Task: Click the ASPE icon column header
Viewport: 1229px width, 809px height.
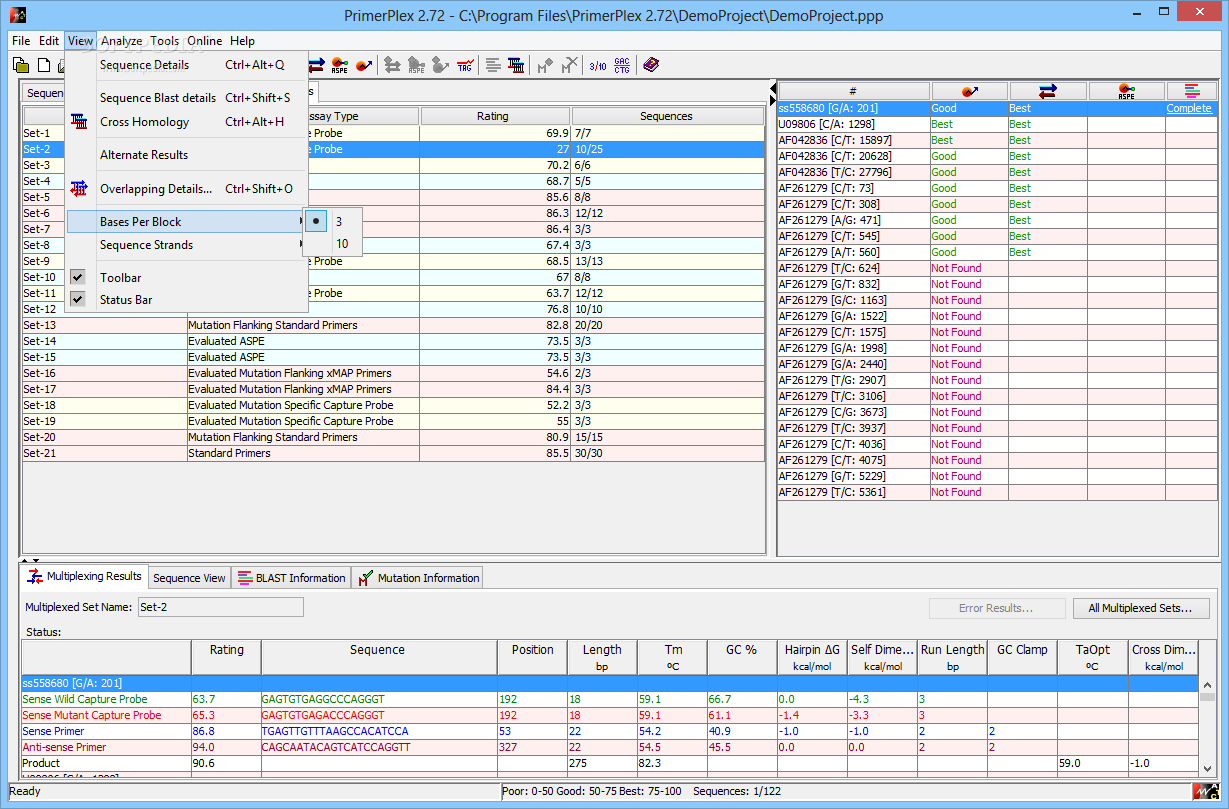Action: 1127,91
